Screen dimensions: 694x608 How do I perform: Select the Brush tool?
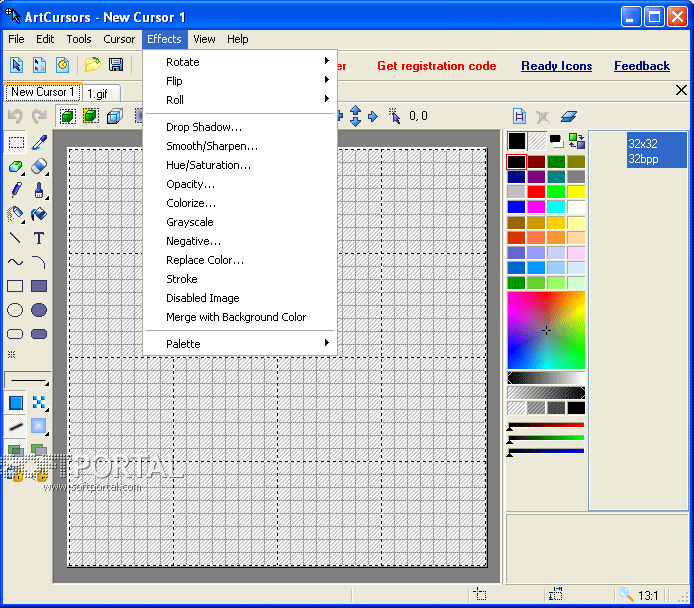39,190
